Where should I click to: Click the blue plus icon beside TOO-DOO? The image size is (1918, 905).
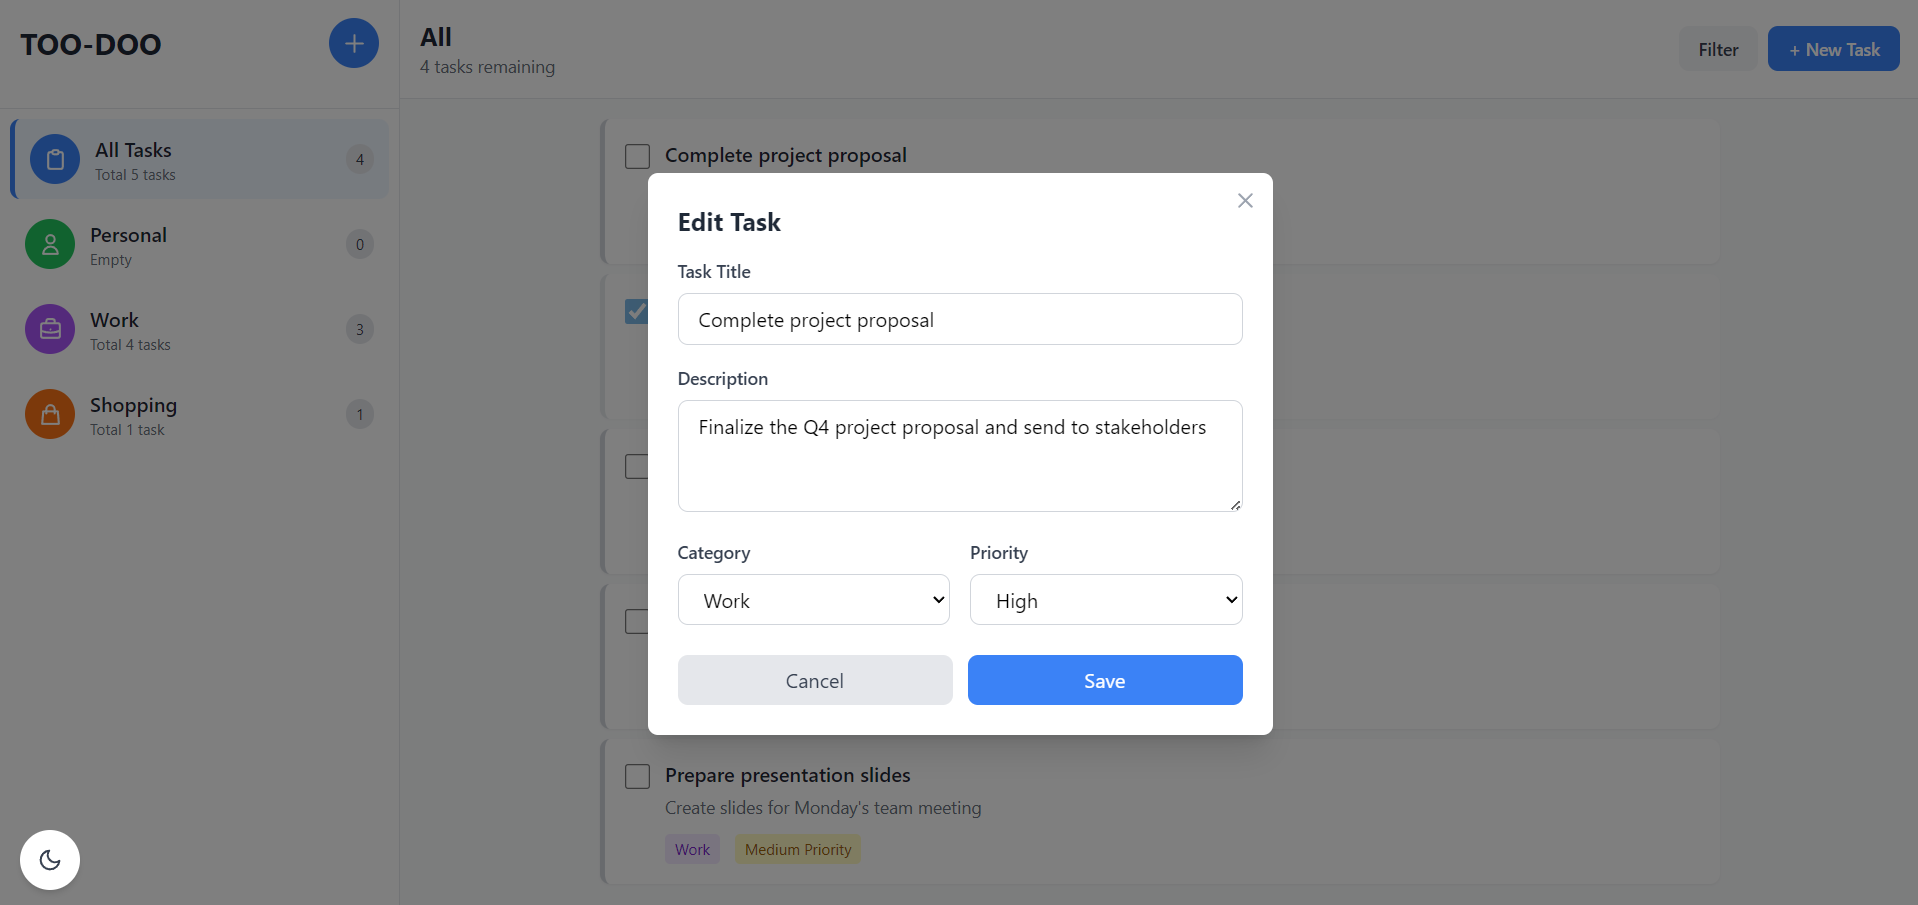click(354, 44)
